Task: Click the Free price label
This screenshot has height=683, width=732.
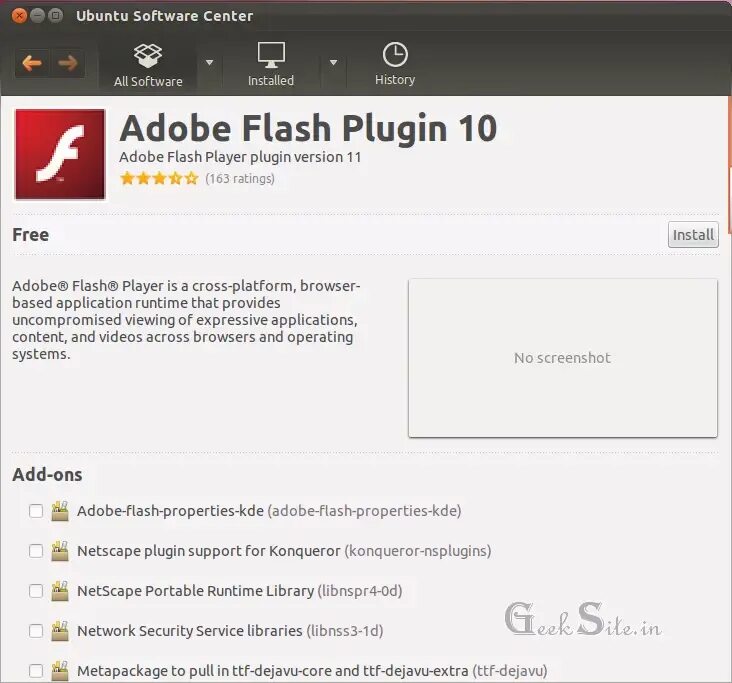Action: coord(30,234)
